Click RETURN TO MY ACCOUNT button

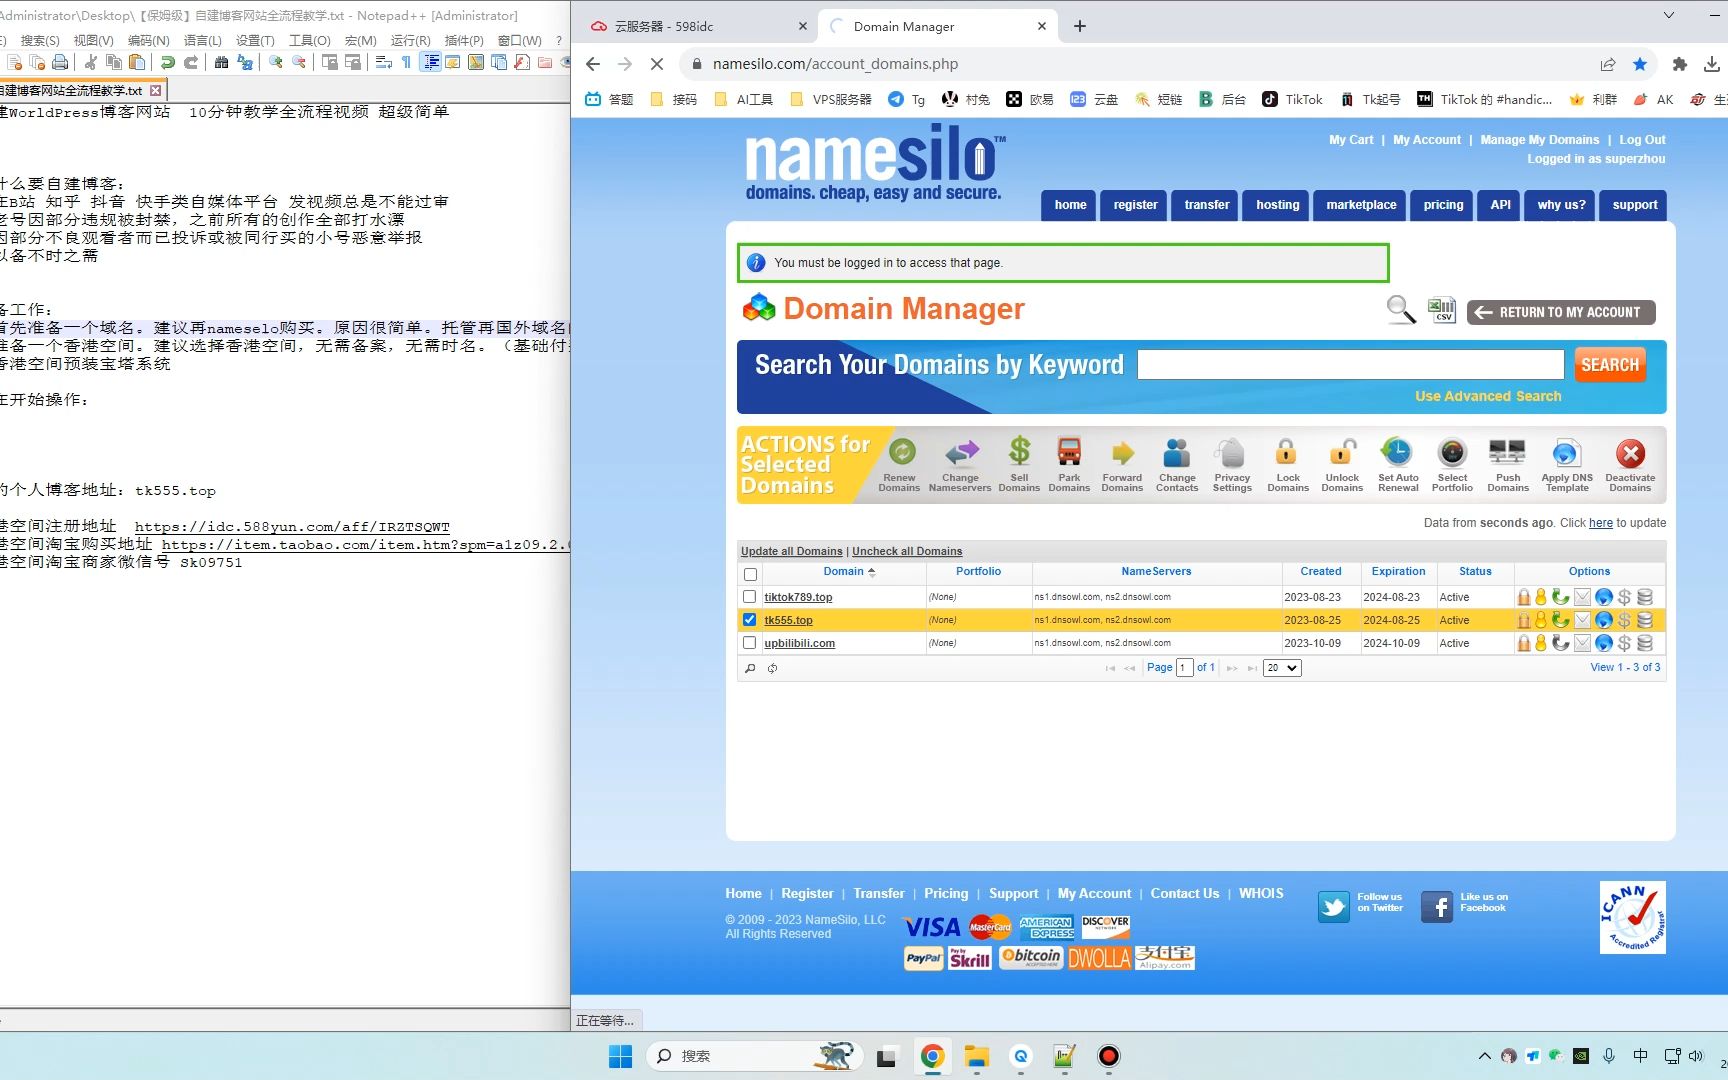pyautogui.click(x=1560, y=312)
